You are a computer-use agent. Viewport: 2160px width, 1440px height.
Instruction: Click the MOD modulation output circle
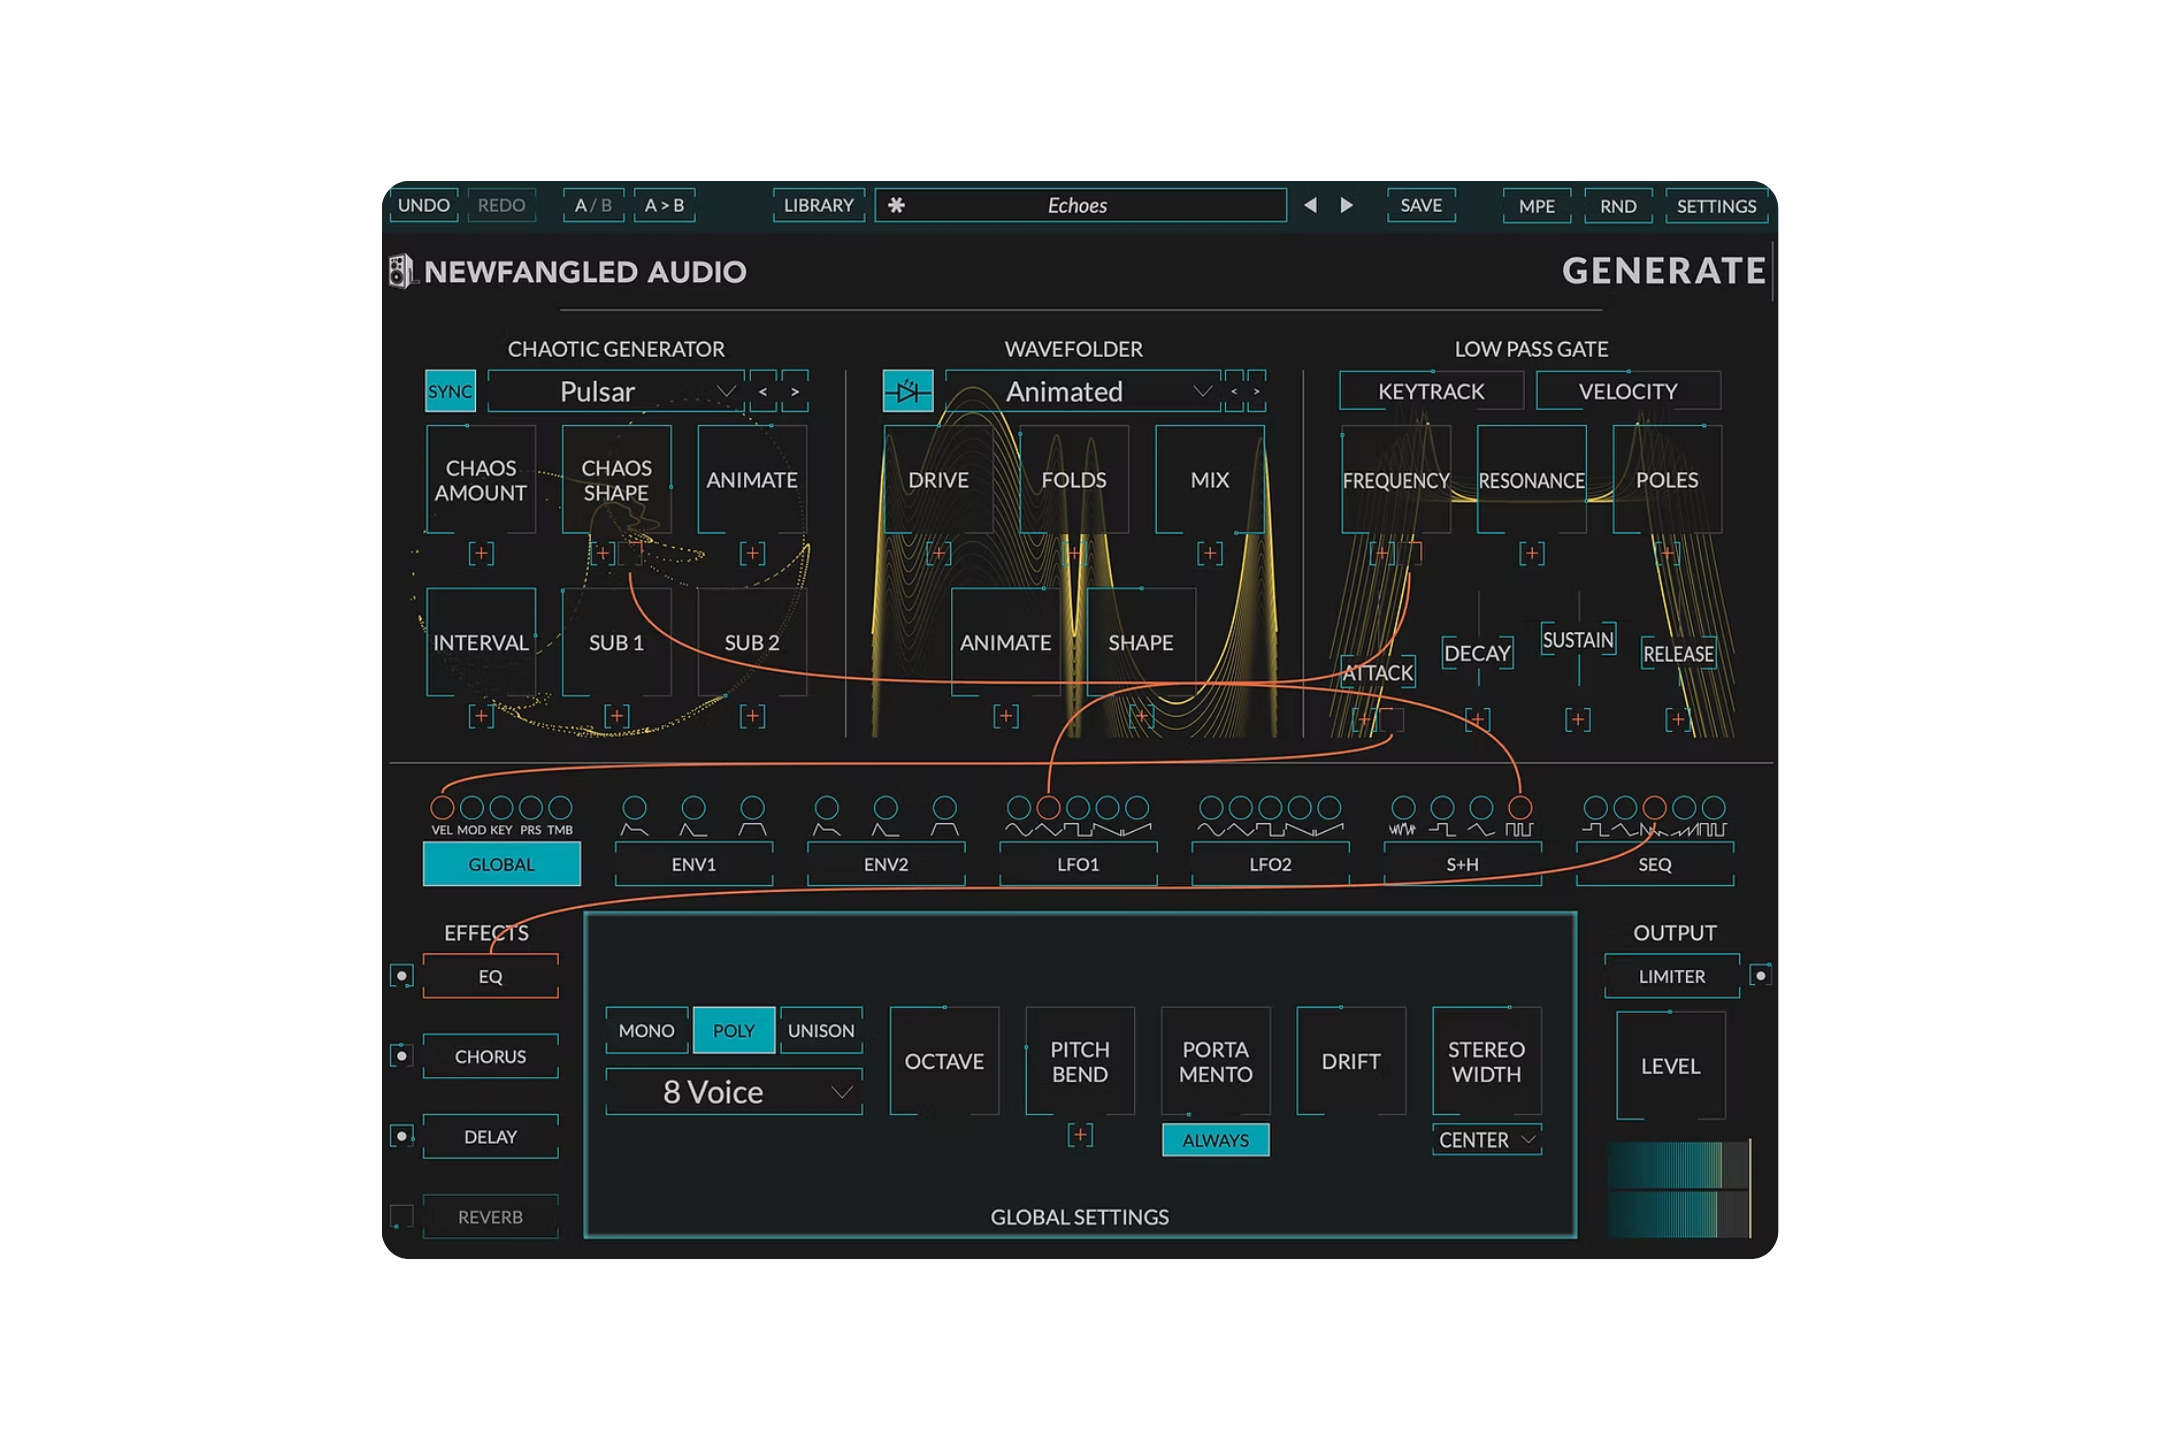click(472, 807)
